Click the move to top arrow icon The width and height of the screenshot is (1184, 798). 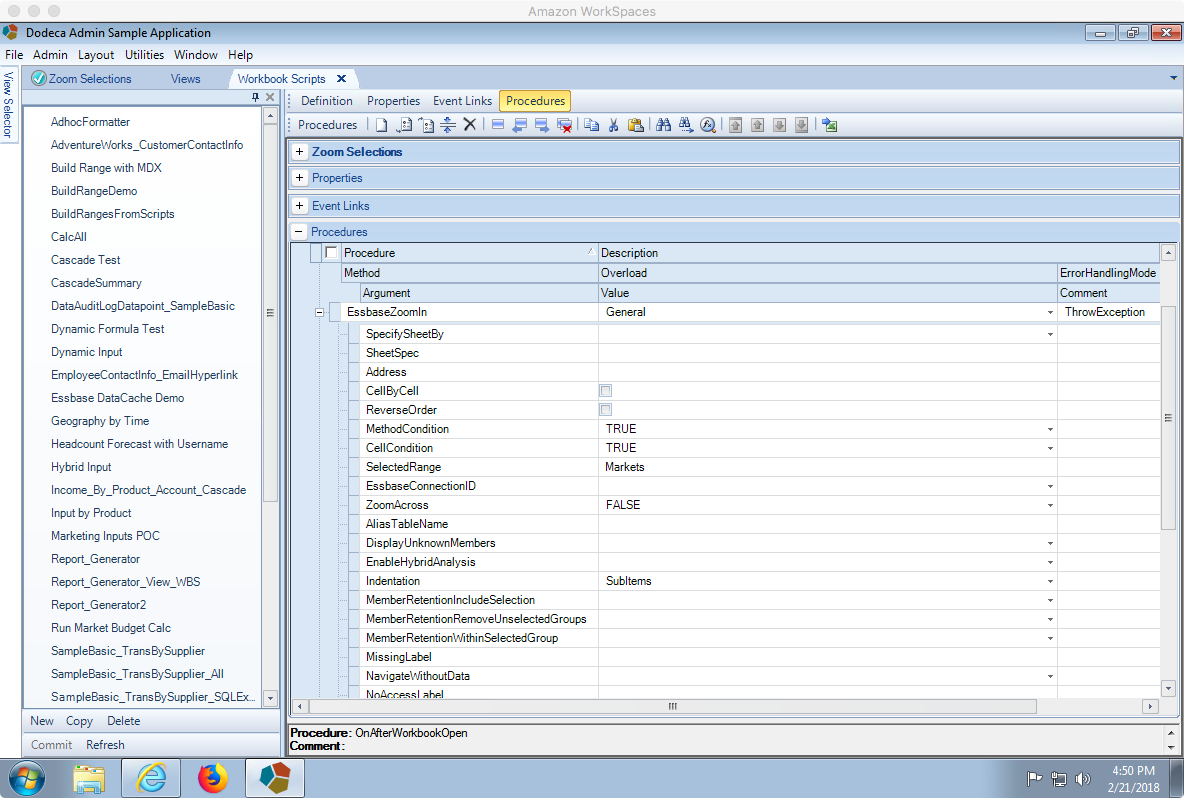pos(735,125)
